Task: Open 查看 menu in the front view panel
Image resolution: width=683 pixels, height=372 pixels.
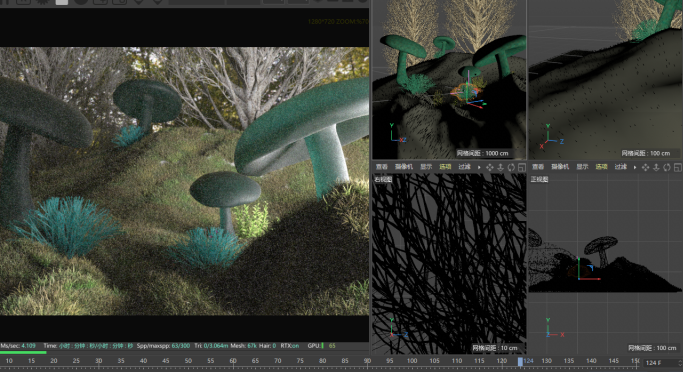Action: 538,167
